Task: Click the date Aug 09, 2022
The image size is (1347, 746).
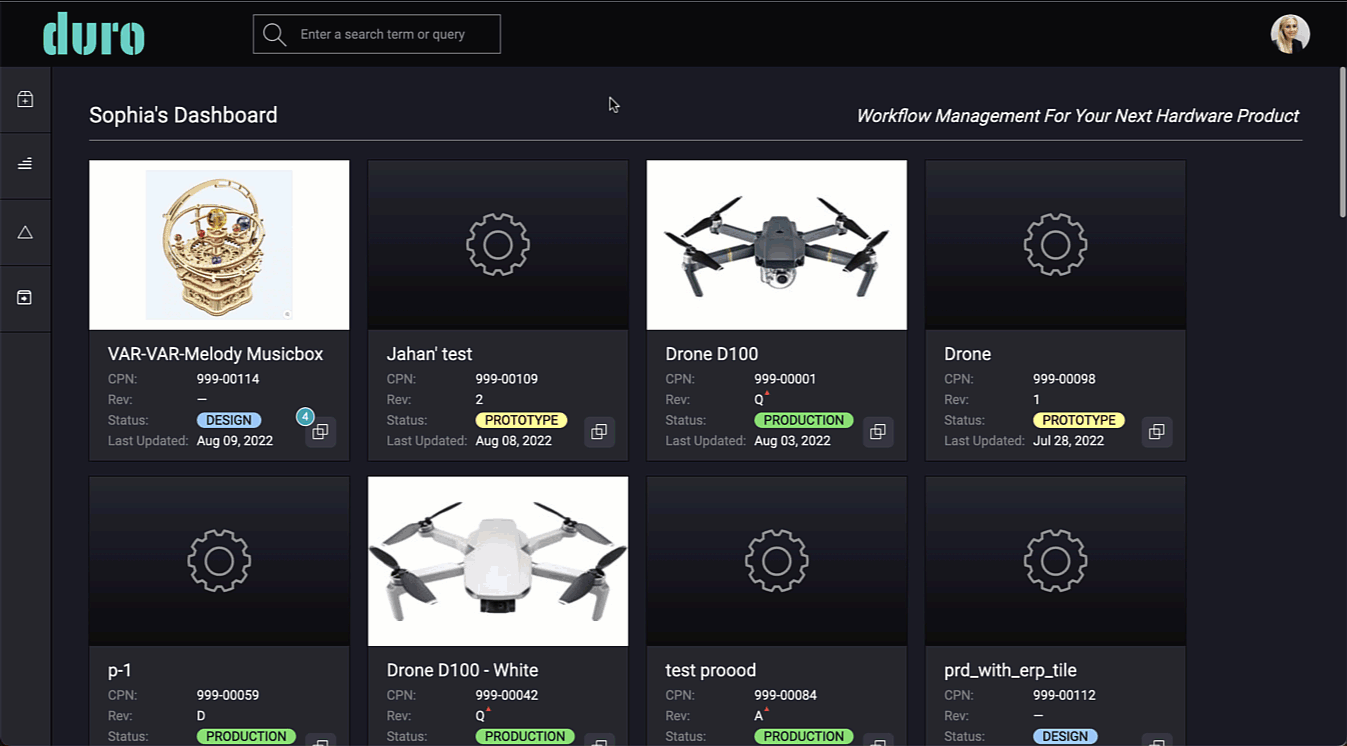Action: 235,441
